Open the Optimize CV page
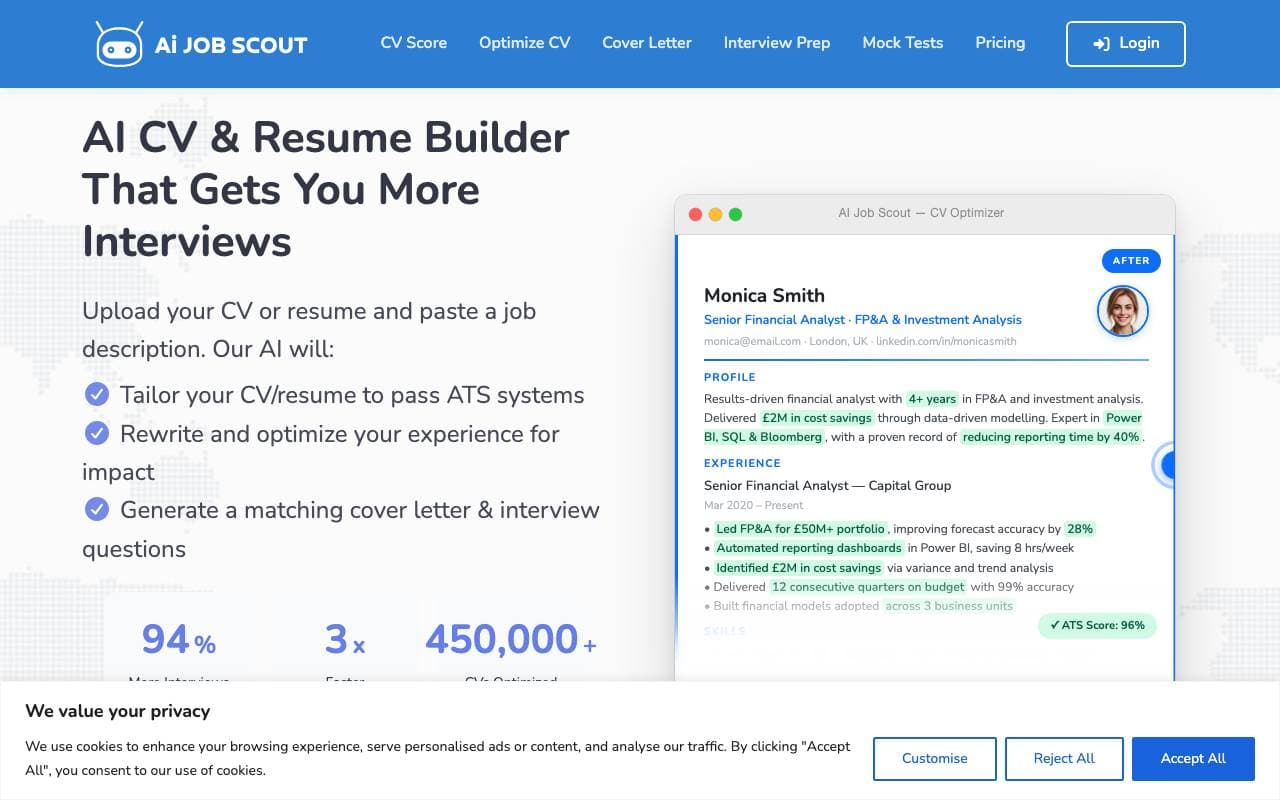Screen dimensions: 1280x800 [525, 43]
